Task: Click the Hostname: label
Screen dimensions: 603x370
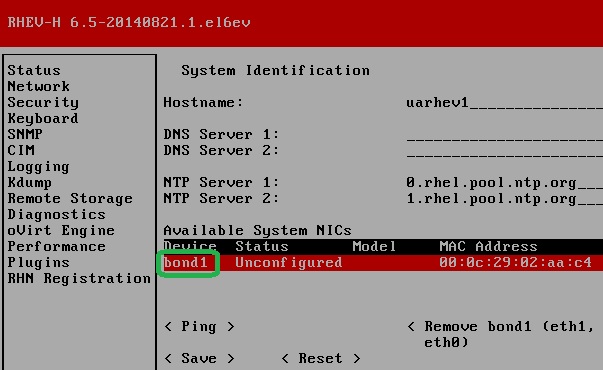Action: coord(203,103)
